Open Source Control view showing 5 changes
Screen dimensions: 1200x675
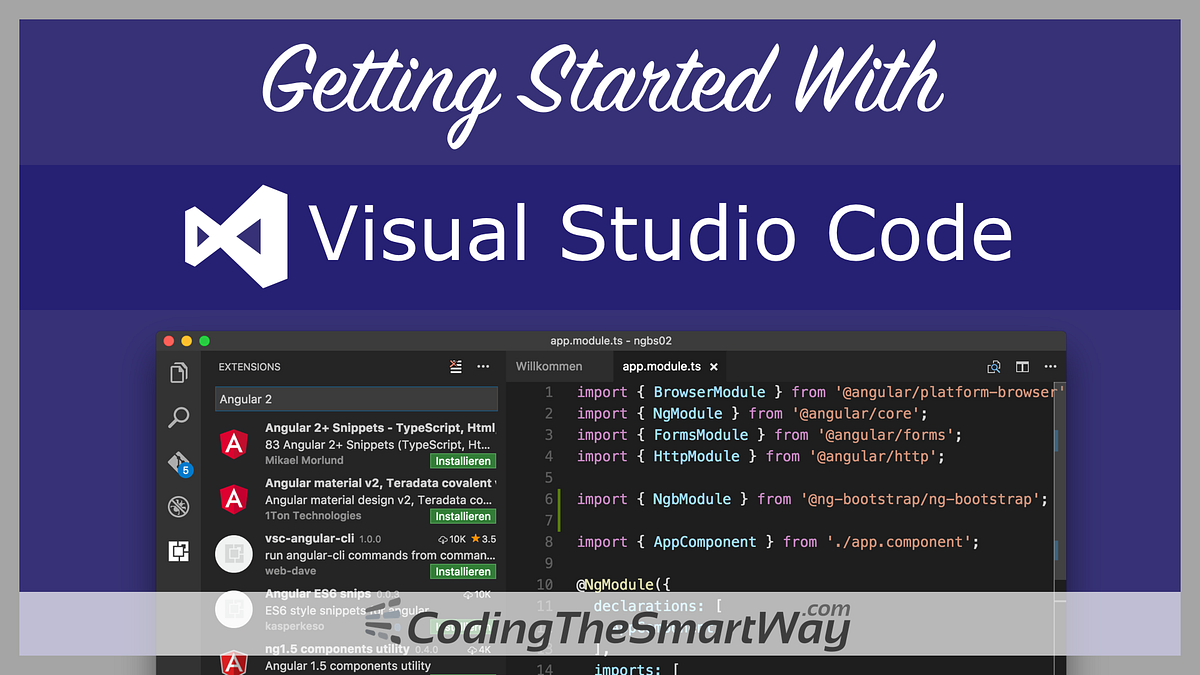coord(178,463)
